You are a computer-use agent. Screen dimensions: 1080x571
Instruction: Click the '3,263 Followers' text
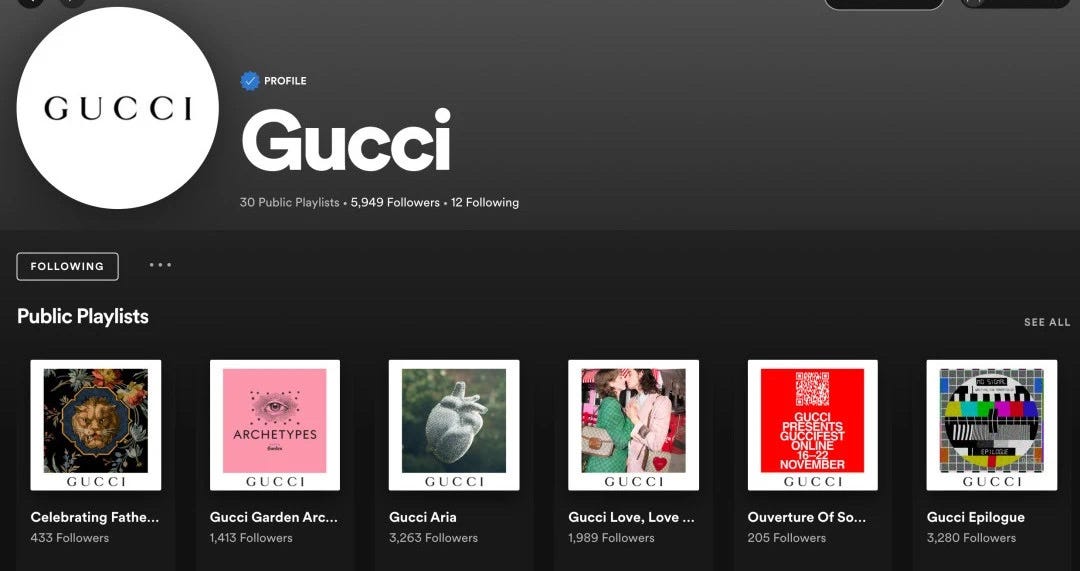[x=433, y=538]
